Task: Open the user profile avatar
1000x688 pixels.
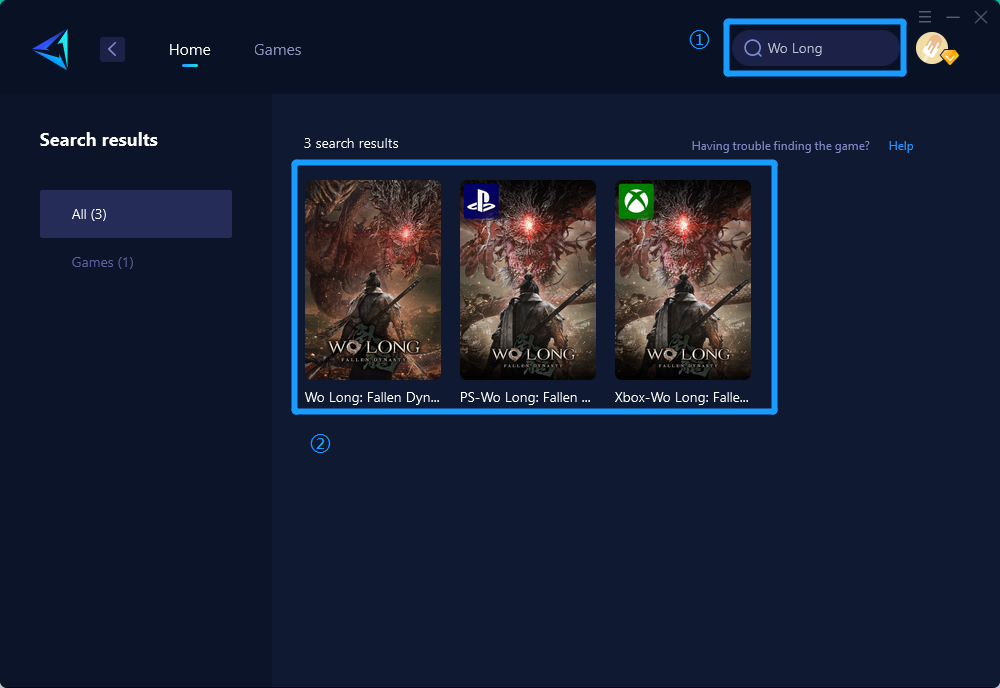Action: (933, 48)
